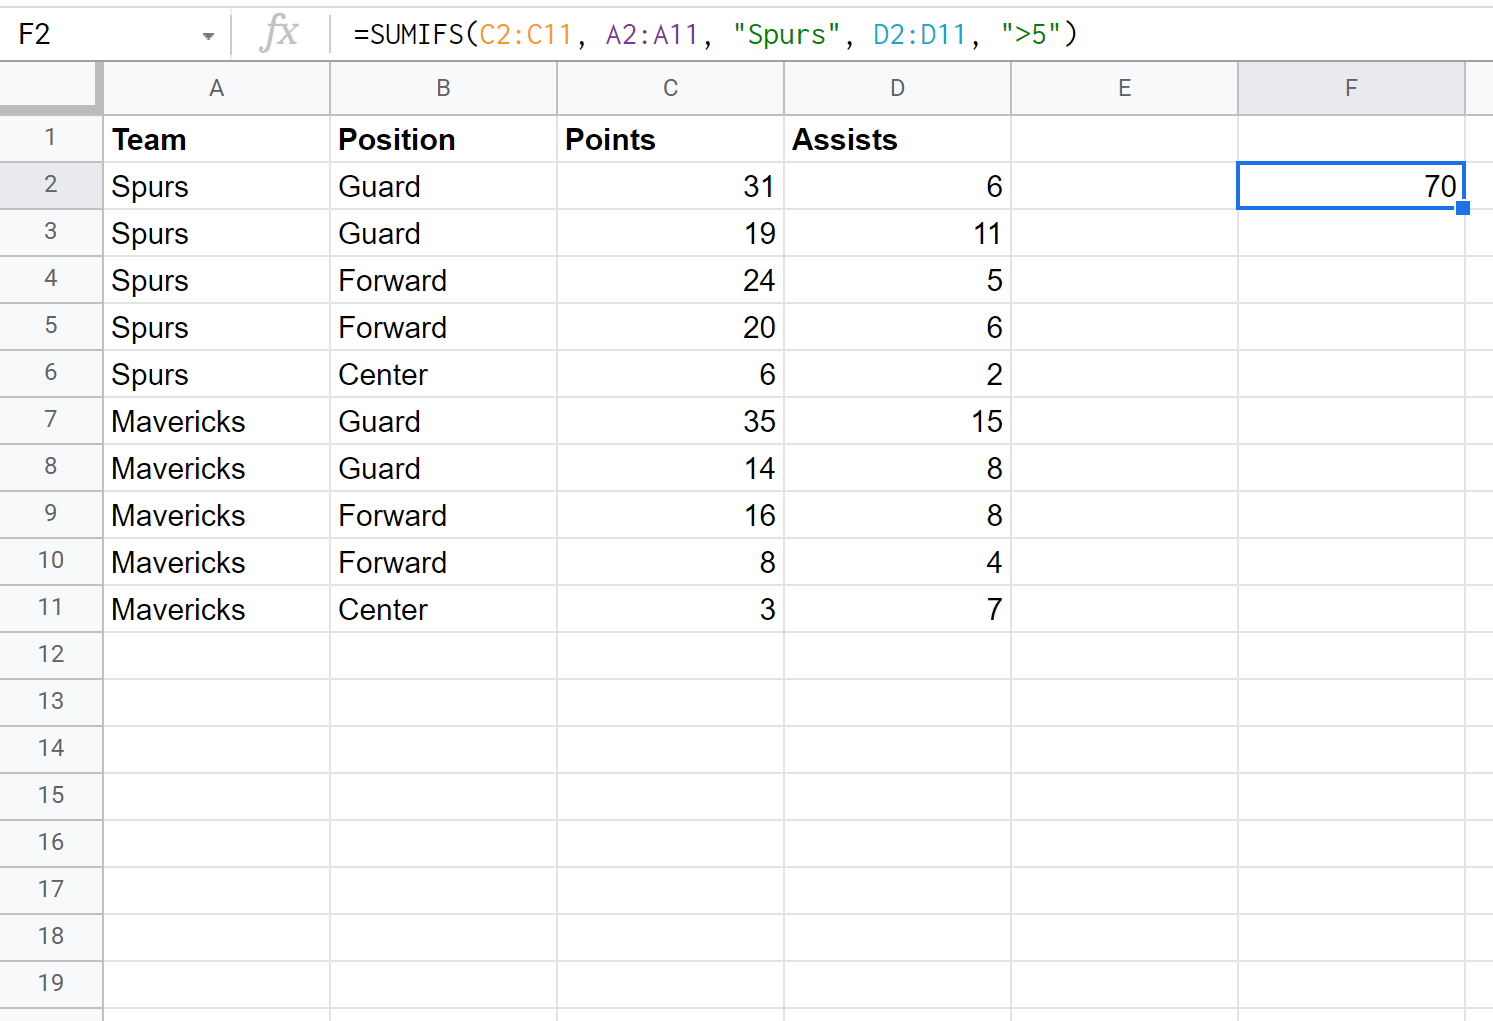The height and width of the screenshot is (1021, 1493).
Task: Click the Name Box showing F2
Action: tap(100, 34)
